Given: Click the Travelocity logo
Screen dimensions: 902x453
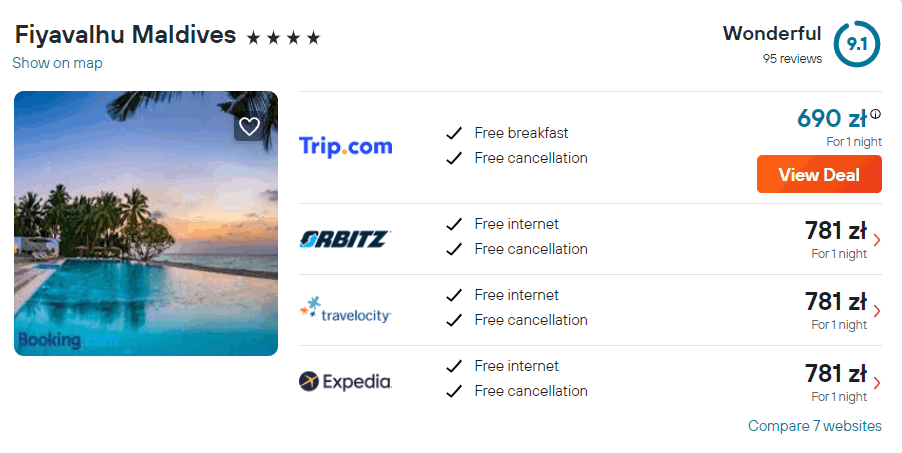Looking at the screenshot, I should coord(345,310).
